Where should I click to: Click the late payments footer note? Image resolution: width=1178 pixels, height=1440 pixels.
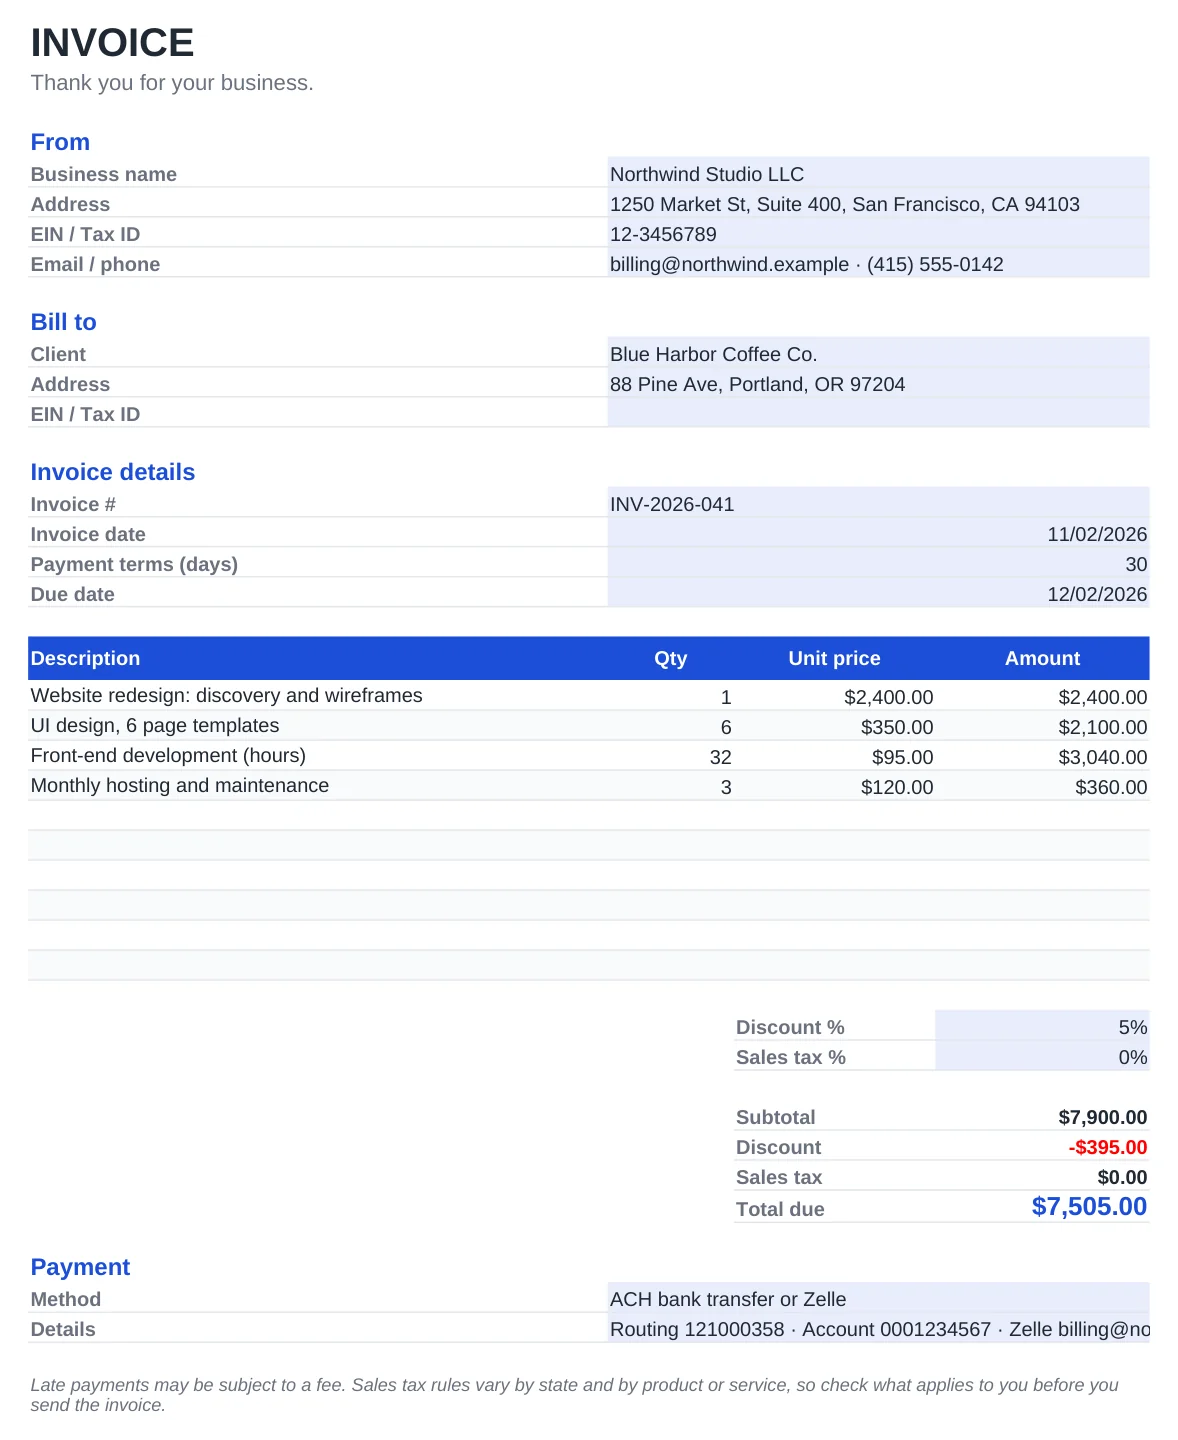tap(574, 1394)
